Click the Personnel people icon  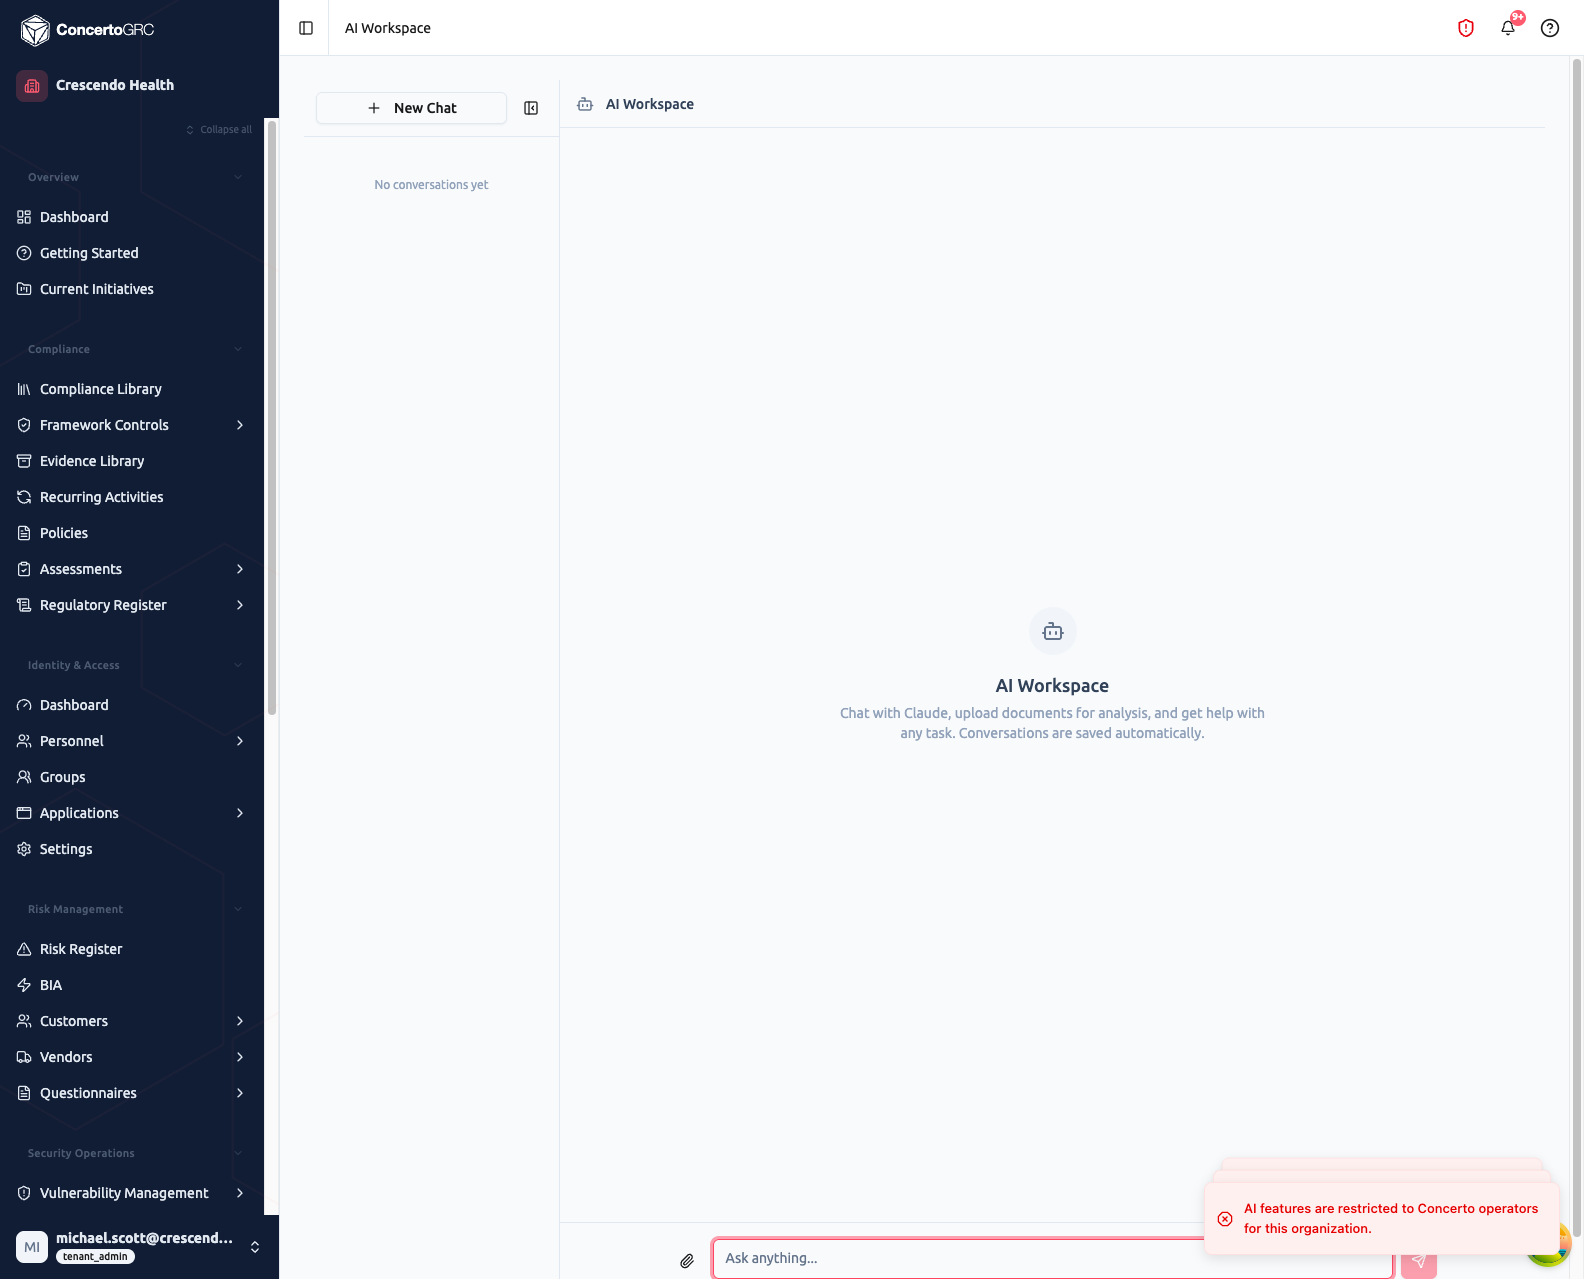24,741
